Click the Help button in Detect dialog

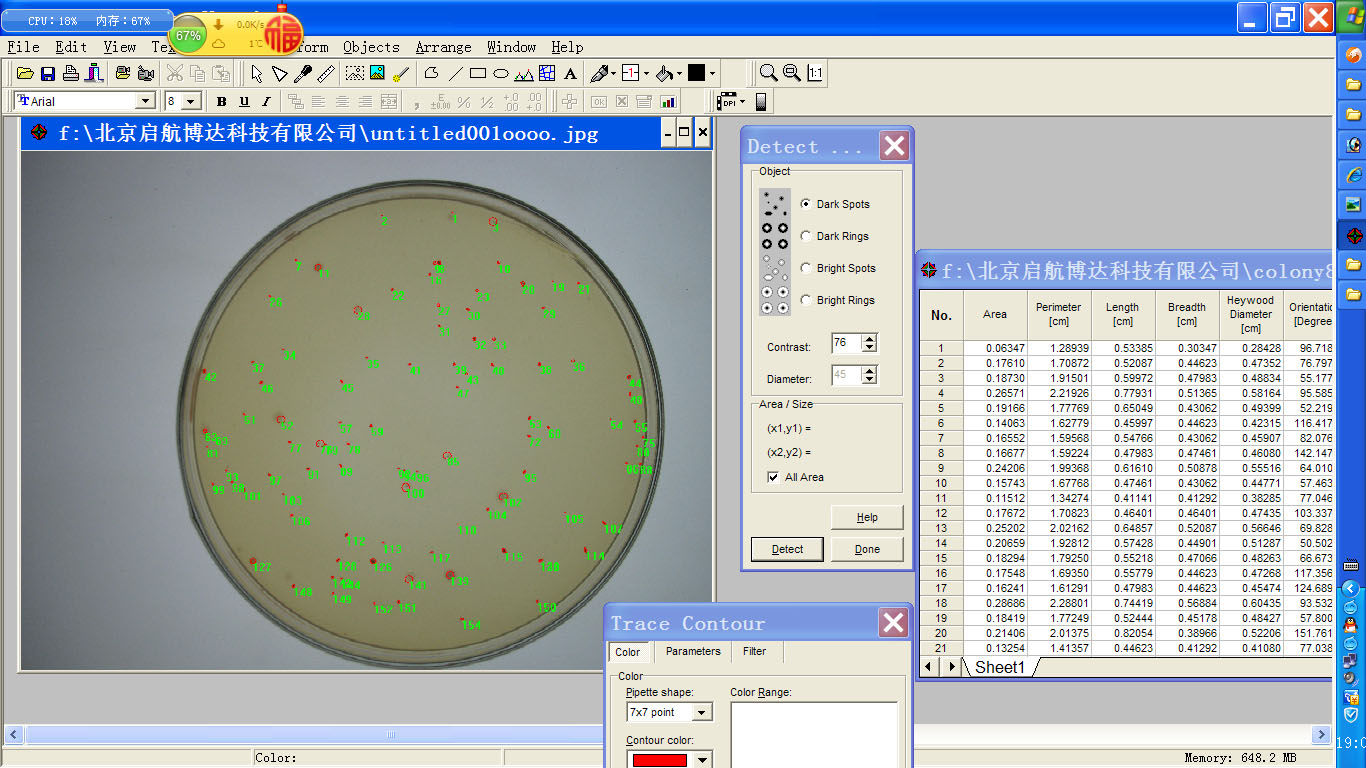(867, 517)
